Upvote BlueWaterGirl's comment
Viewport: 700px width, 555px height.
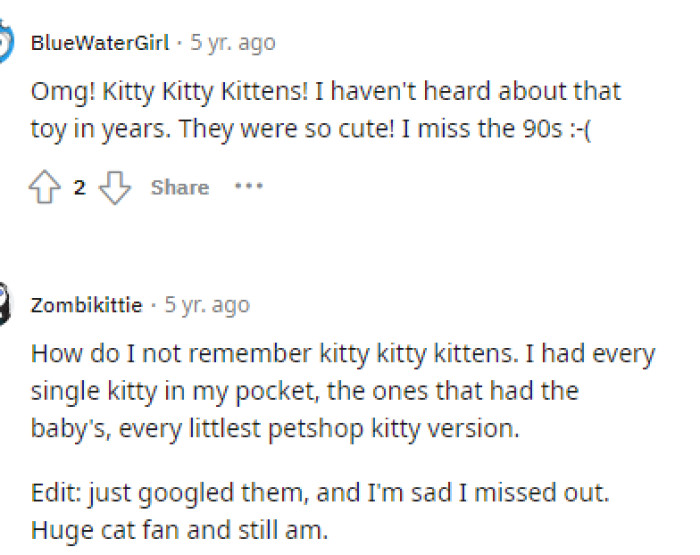45,188
